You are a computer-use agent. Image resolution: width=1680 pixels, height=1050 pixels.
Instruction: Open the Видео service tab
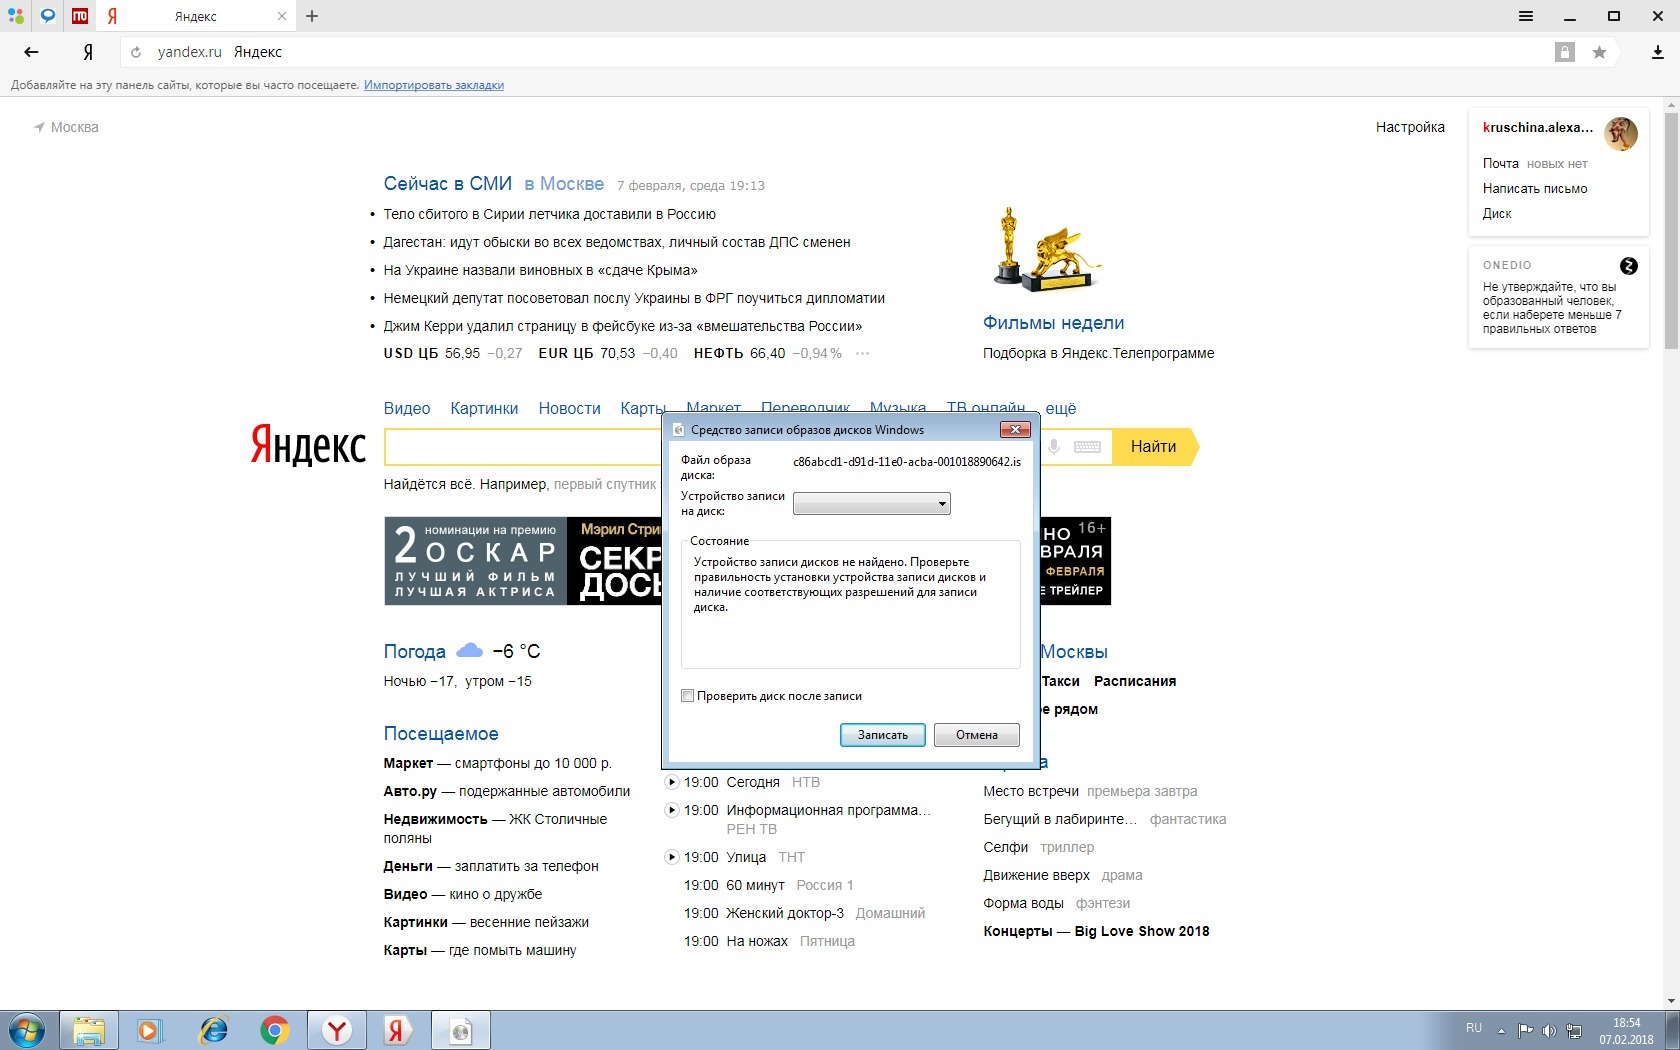pos(407,408)
